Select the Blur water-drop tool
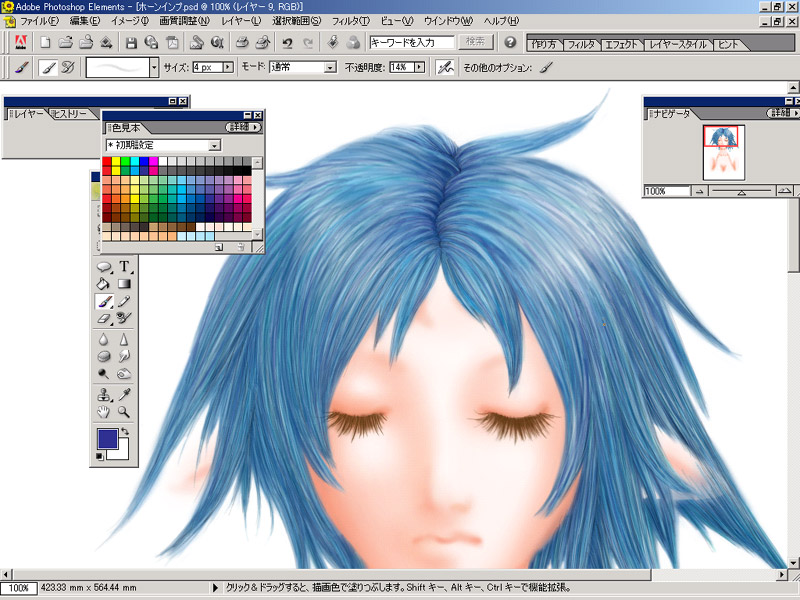The width and height of the screenshot is (800, 600). 104,339
